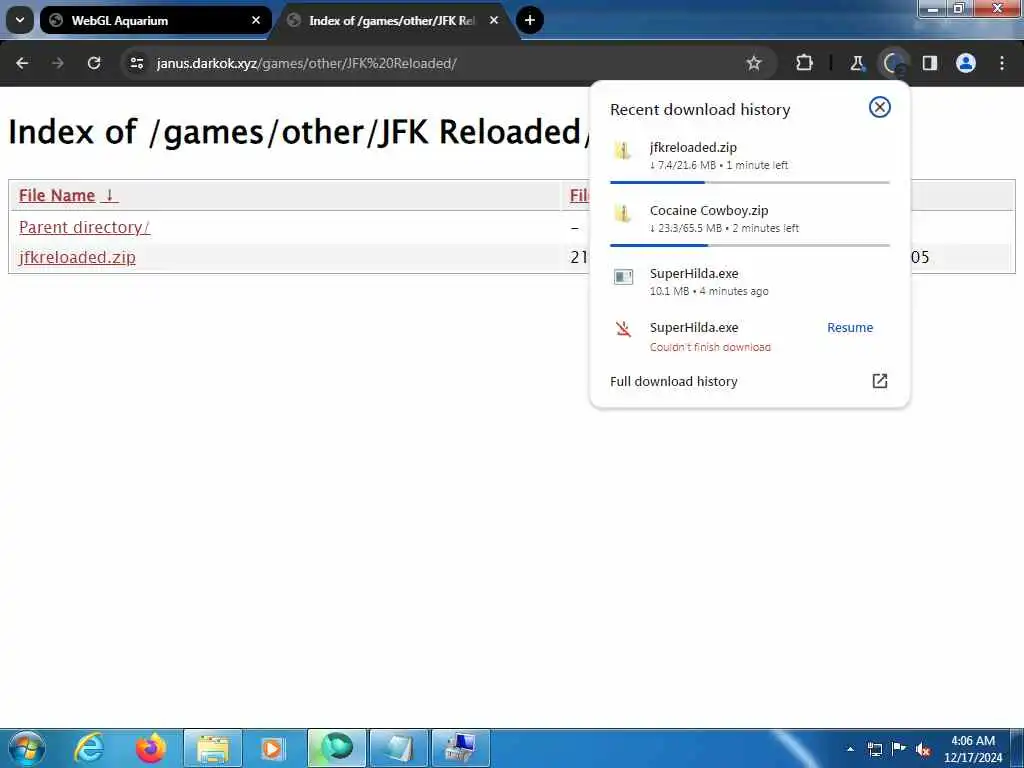The width and height of the screenshot is (1024, 768).
Task: Open the side panel icon
Action: click(x=930, y=63)
